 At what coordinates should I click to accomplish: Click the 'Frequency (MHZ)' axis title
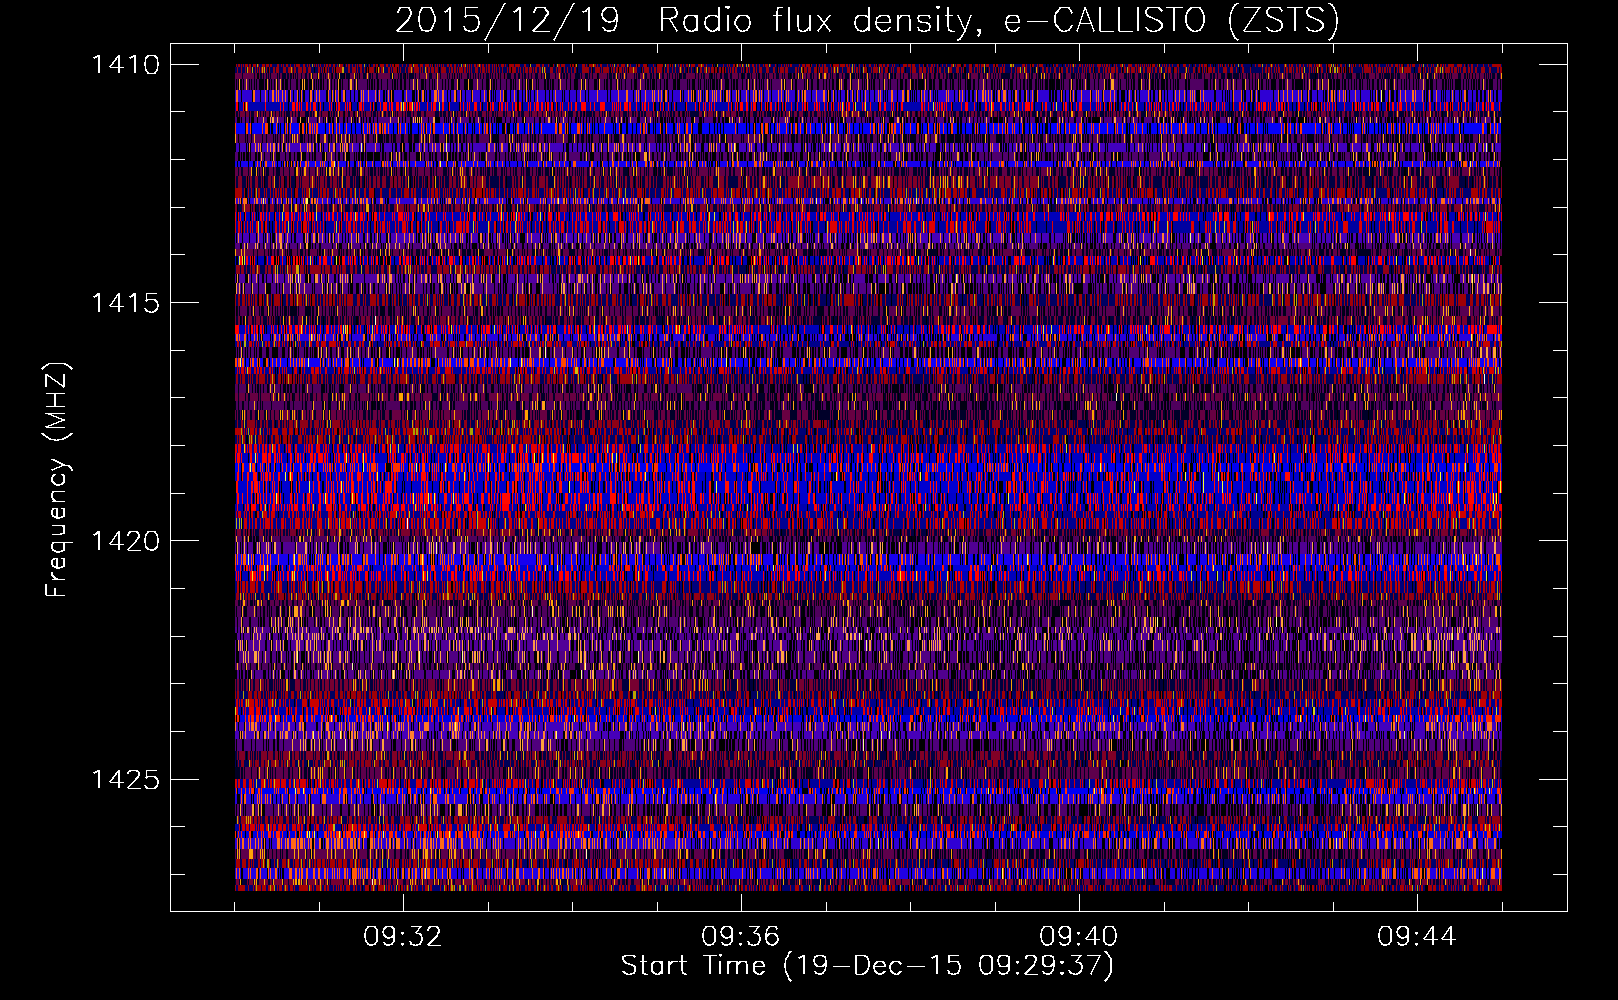click(57, 480)
